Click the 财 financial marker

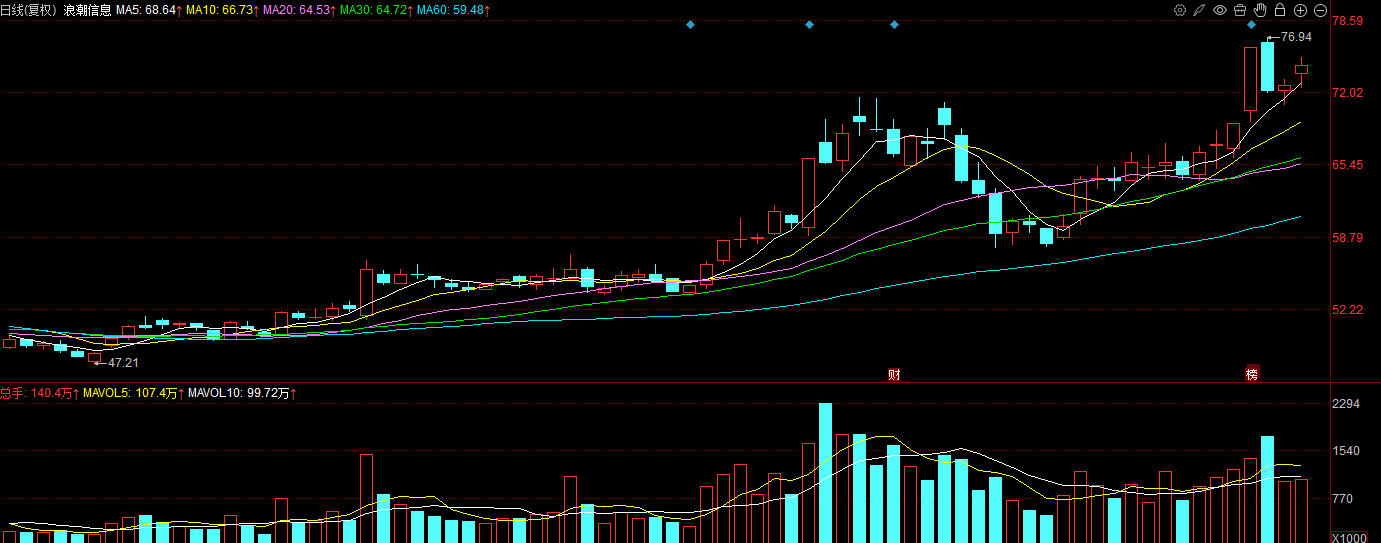point(894,374)
